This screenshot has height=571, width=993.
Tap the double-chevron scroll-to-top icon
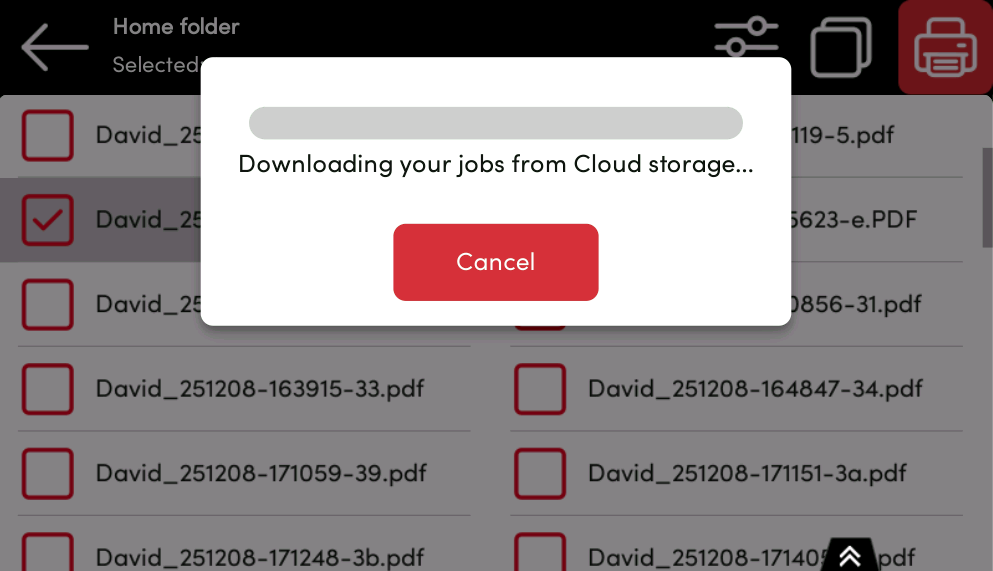[x=850, y=556]
